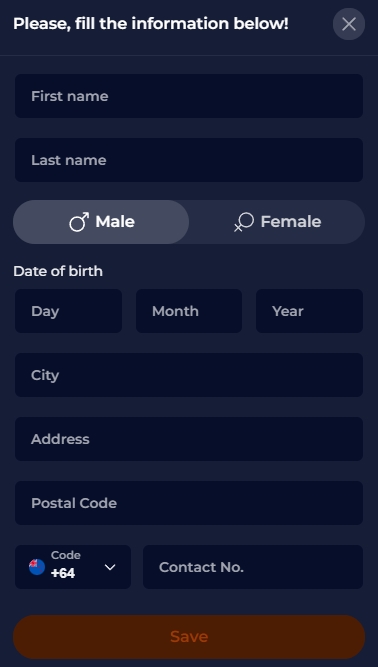The height and width of the screenshot is (667, 378).
Task: Open the Day of birth field
Action: [68, 311]
